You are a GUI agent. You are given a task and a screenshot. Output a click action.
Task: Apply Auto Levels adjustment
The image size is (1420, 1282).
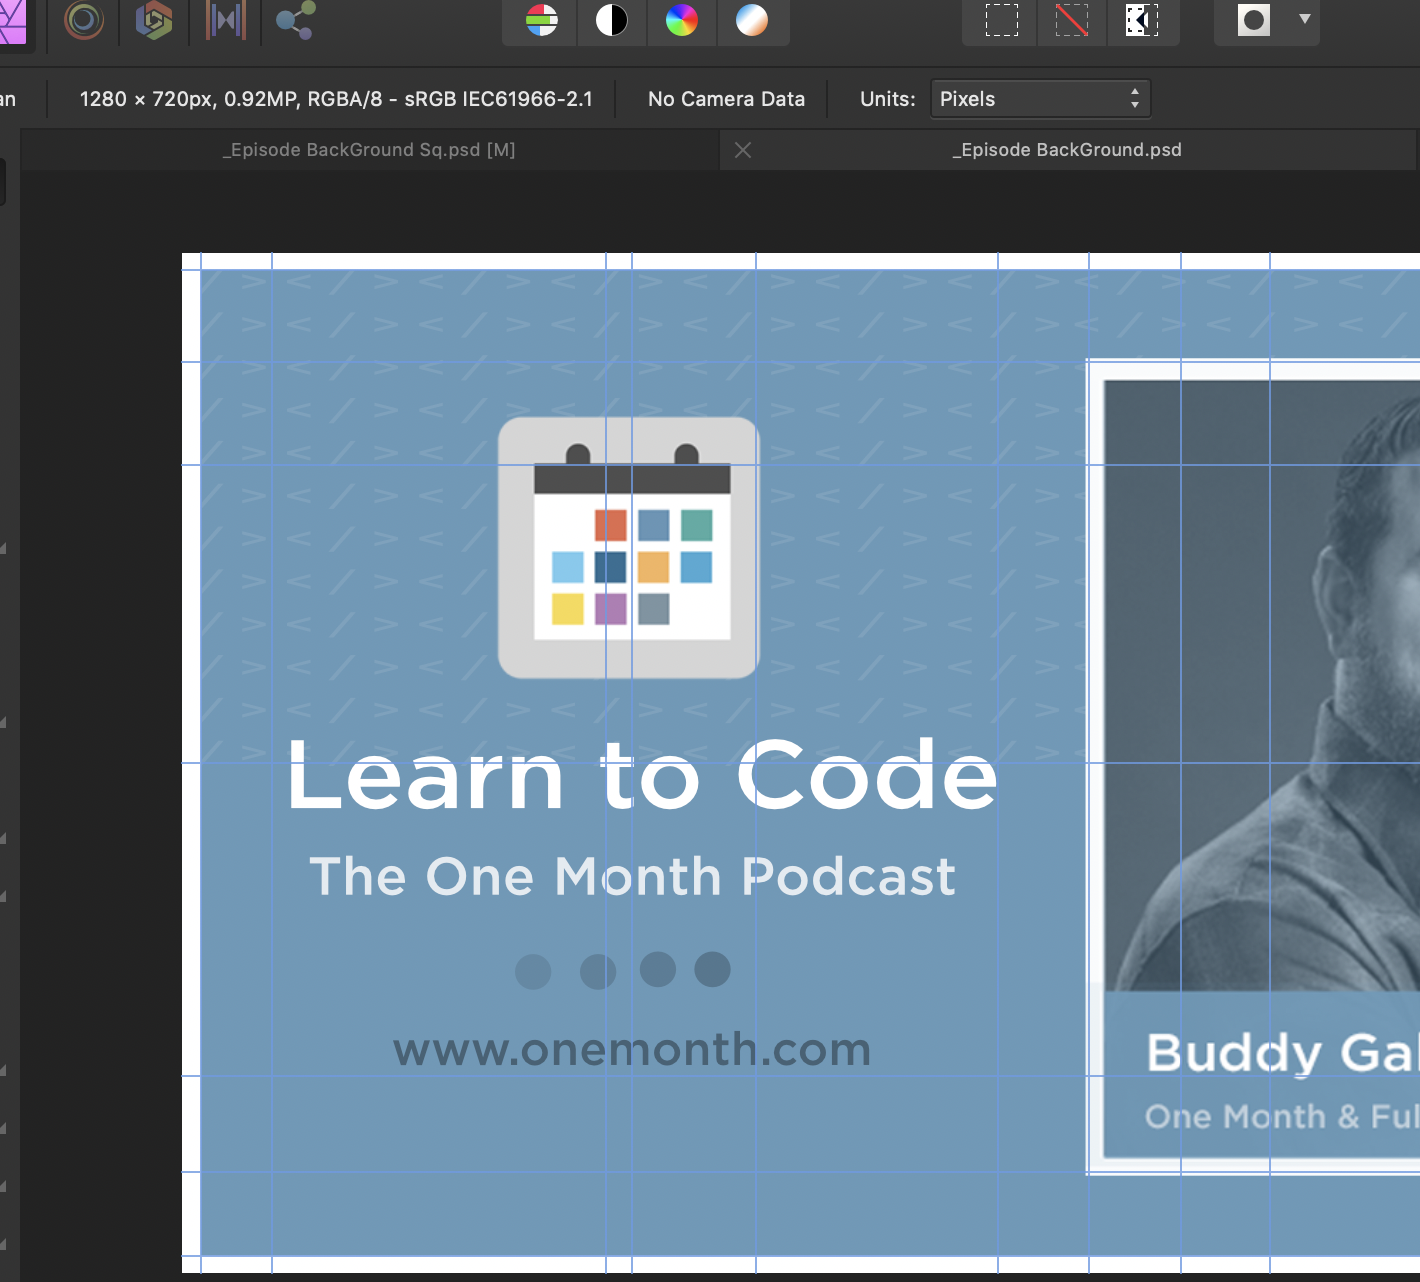[541, 20]
